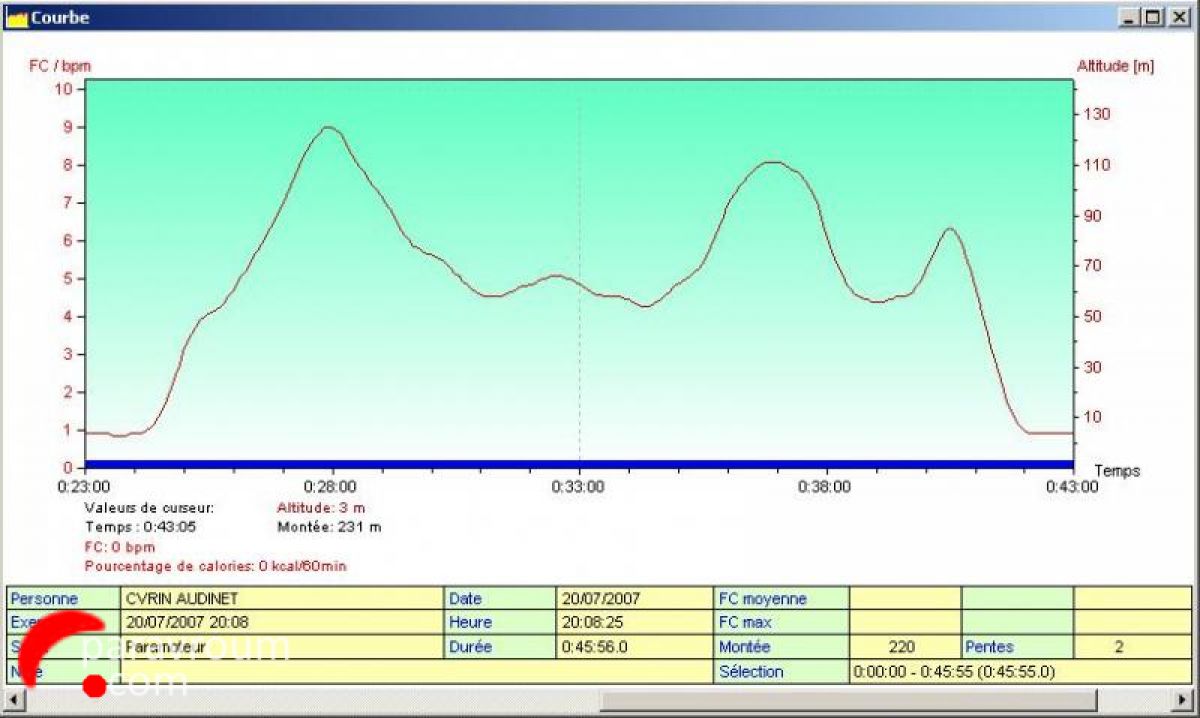Click the empty FC moyenne value cell
This screenshot has width=1200, height=718.
(904, 599)
